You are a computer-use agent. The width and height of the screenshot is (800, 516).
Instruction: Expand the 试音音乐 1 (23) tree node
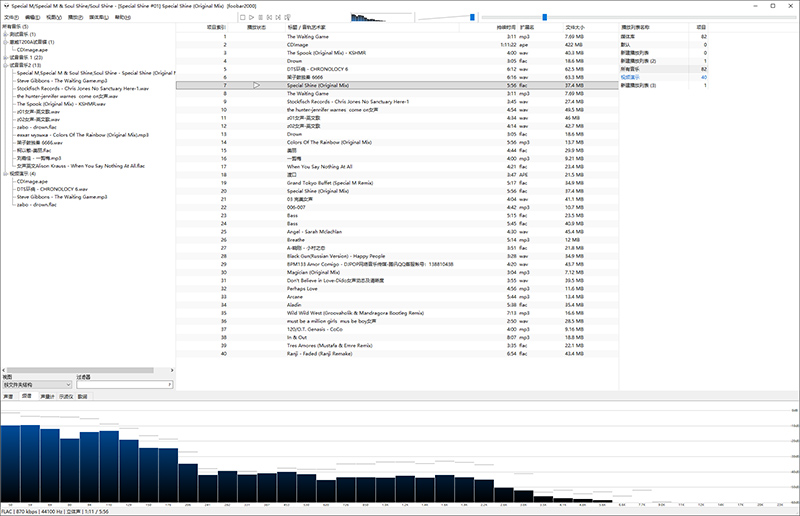tap(6, 58)
